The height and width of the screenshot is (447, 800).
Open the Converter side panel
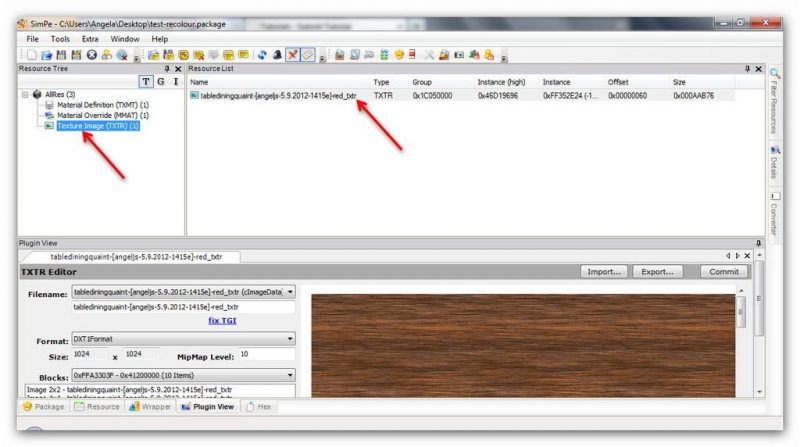774,214
